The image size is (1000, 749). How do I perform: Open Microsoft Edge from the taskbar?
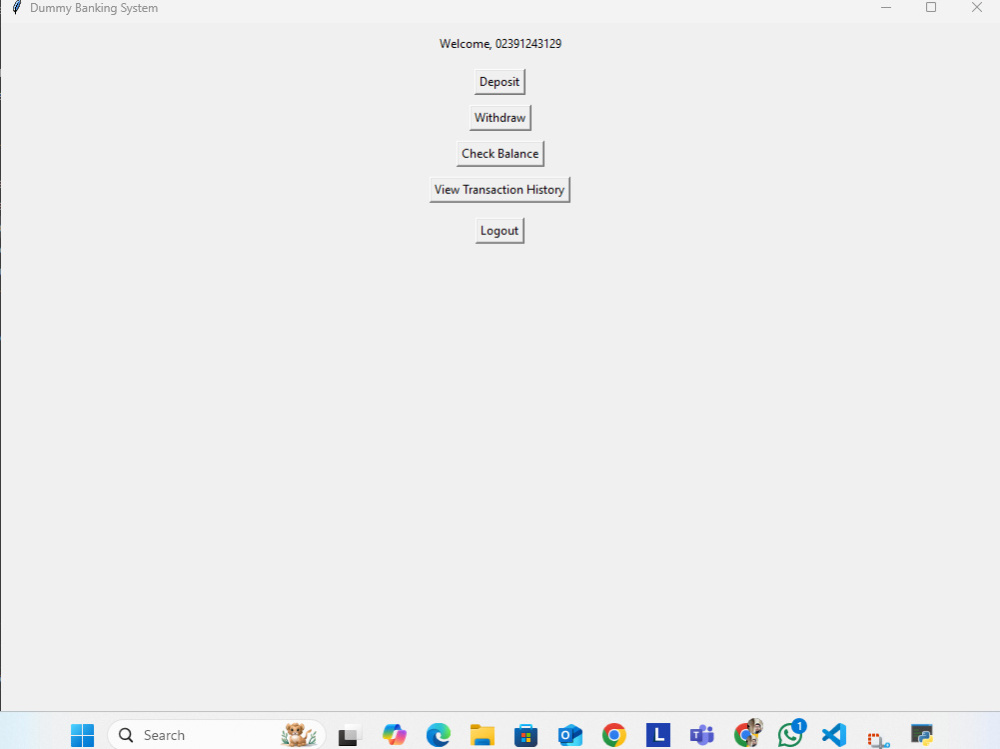click(438, 735)
